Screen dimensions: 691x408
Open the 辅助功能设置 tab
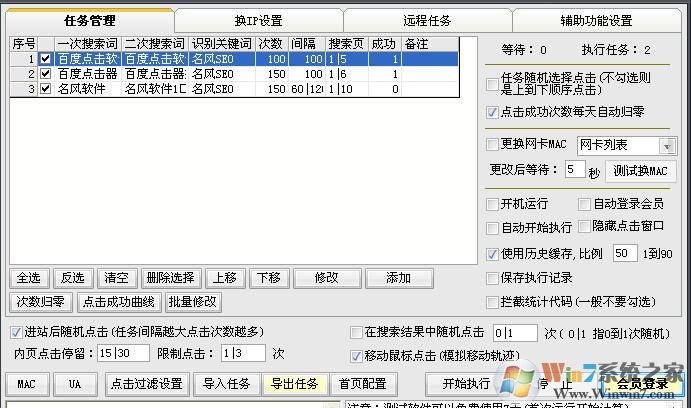pos(596,20)
